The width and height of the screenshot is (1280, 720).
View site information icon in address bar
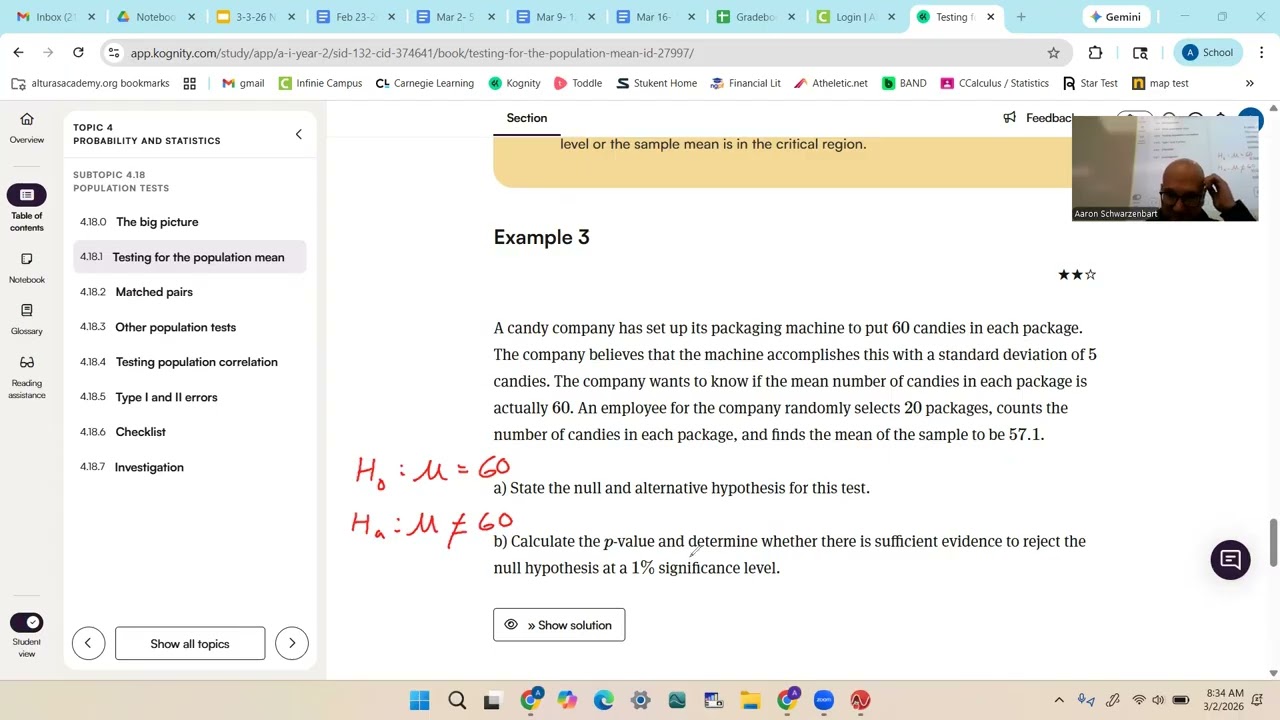point(113,53)
